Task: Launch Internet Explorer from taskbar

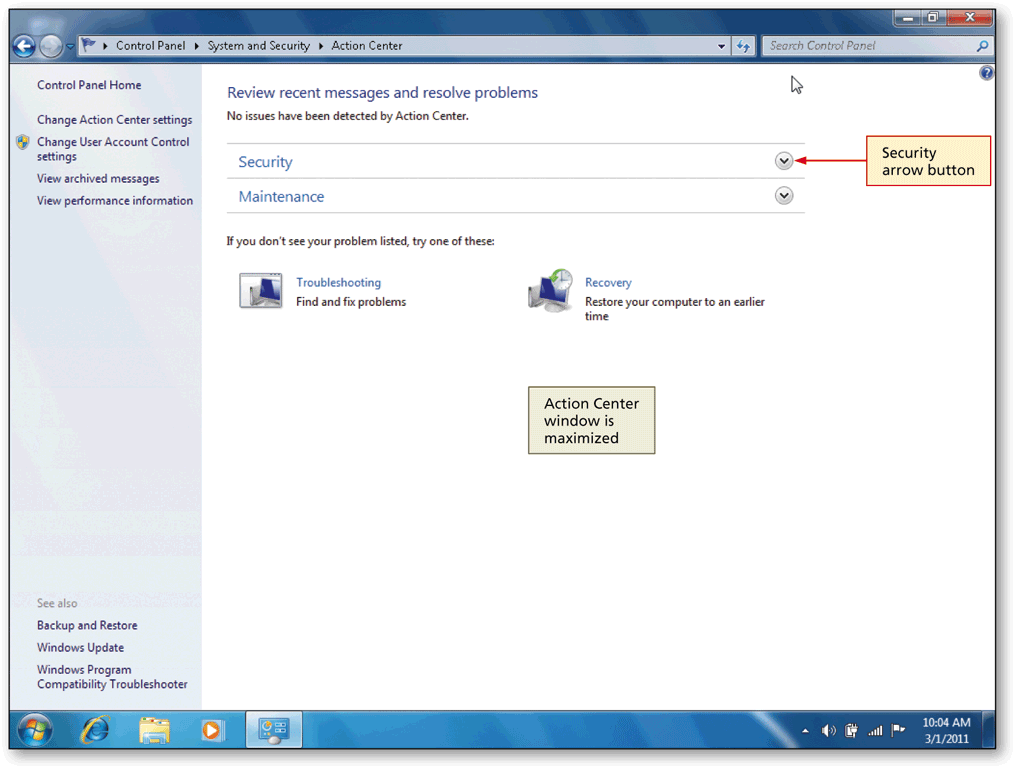Action: [95, 730]
